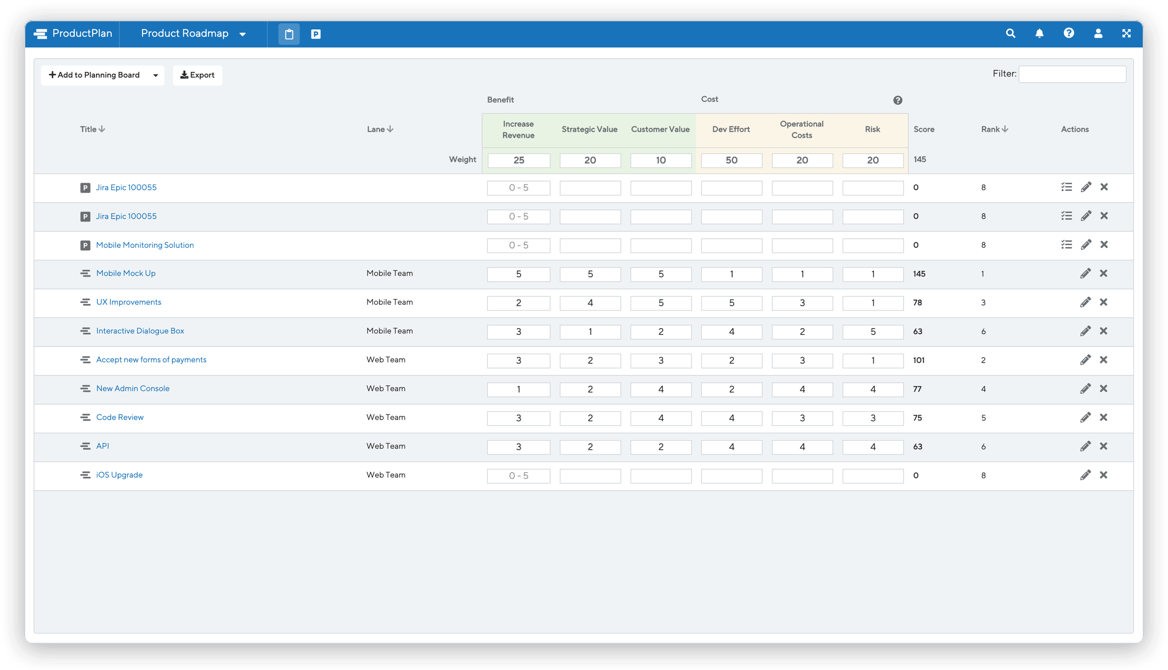Sort table by Rank column
Screen dimensions: 1168x670
[994, 130]
